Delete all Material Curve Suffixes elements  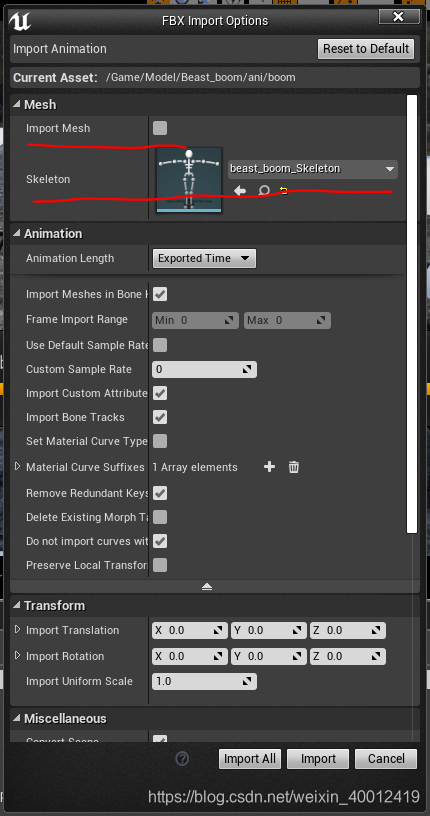[x=294, y=467]
